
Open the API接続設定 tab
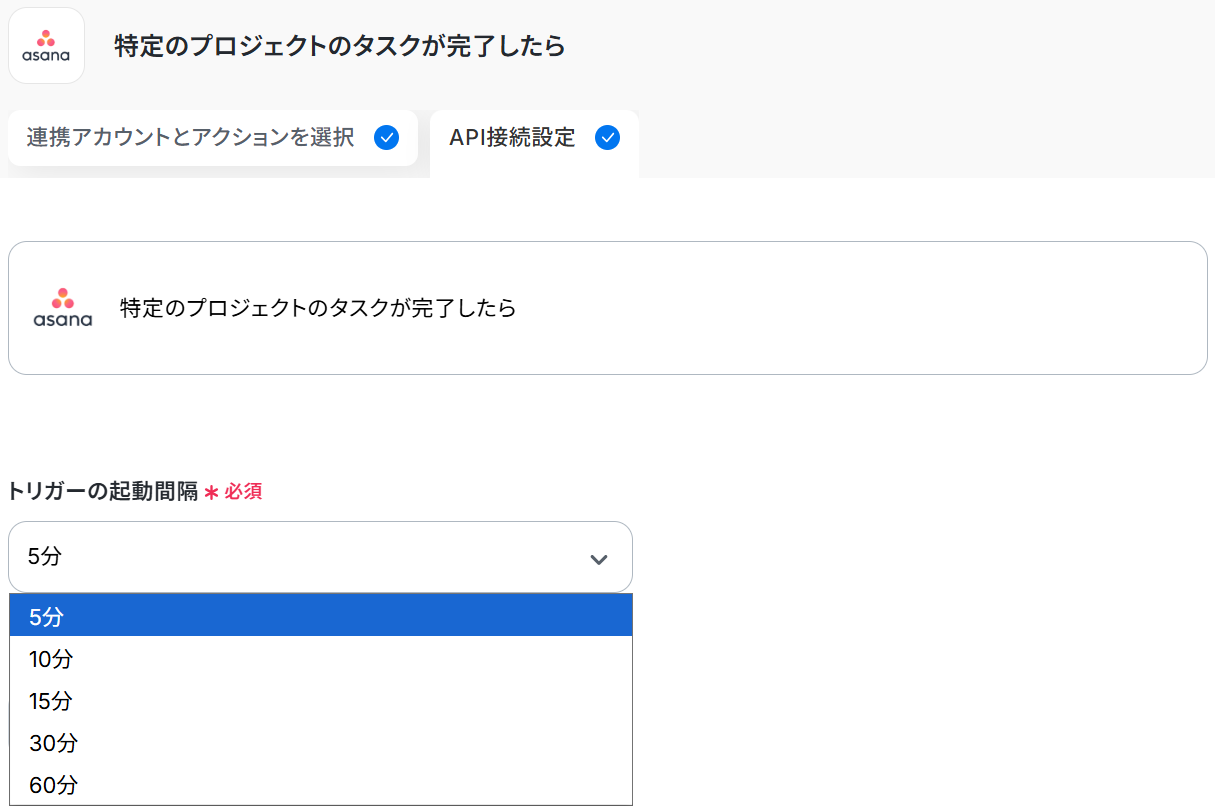[512, 138]
